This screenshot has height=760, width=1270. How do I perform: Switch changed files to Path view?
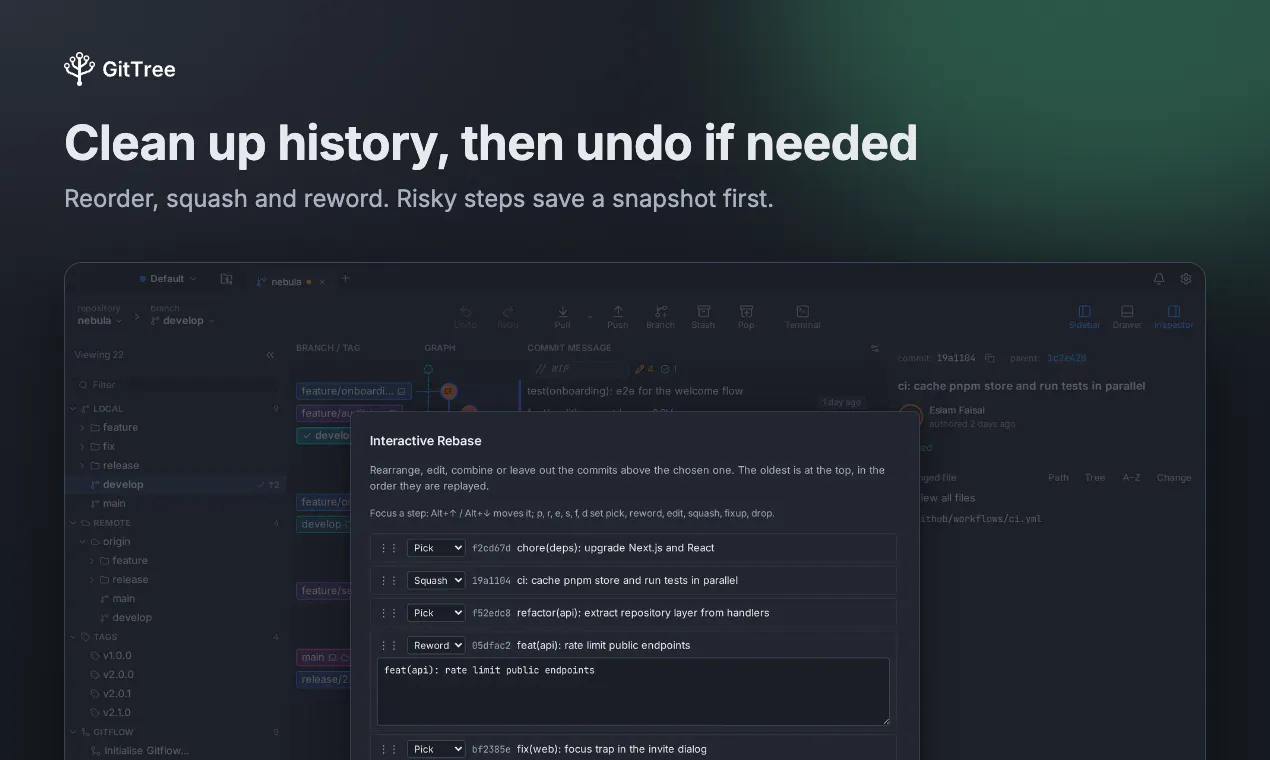tap(1058, 478)
